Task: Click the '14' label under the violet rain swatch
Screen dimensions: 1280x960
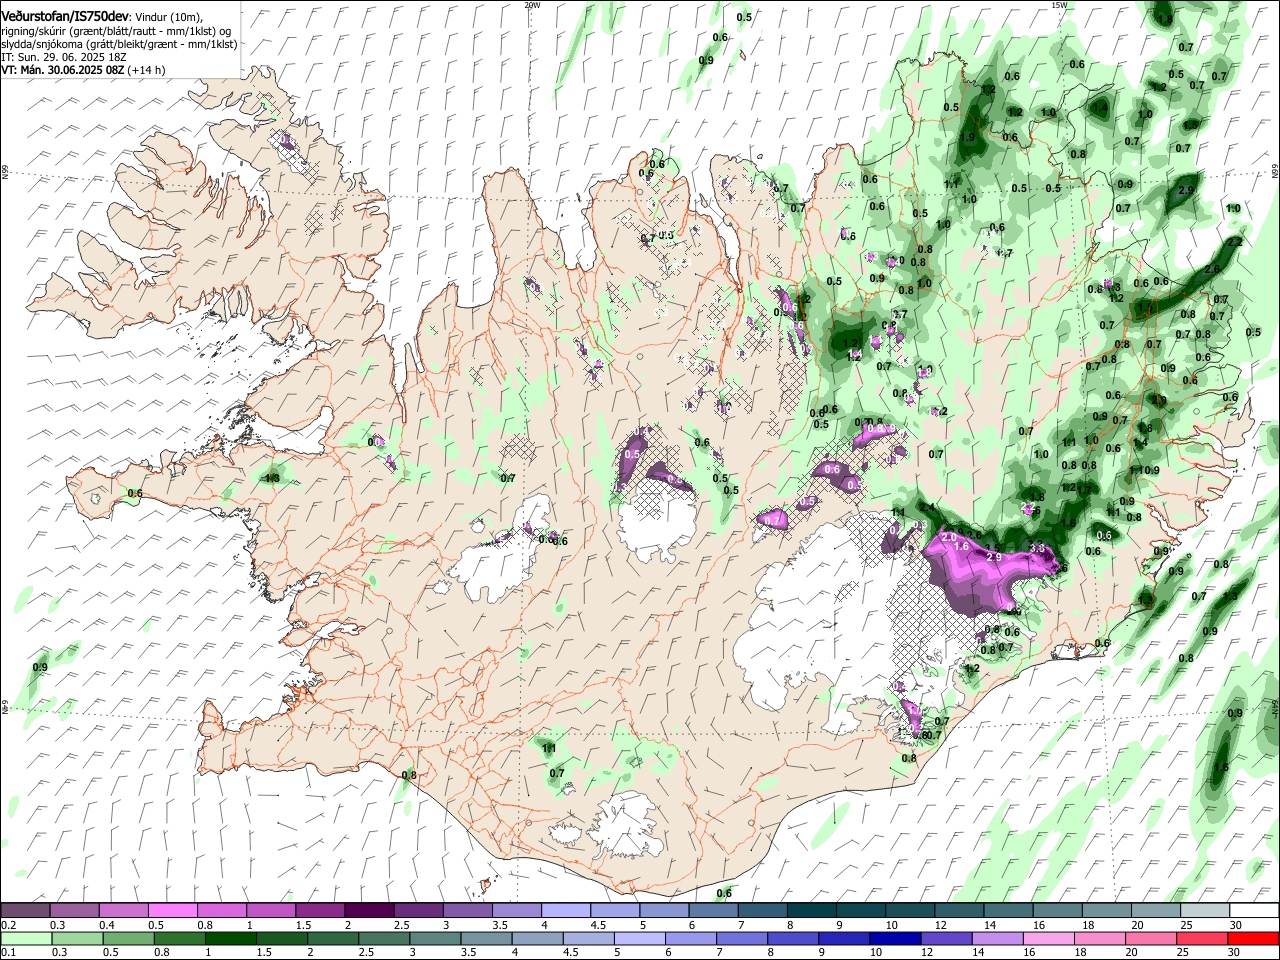Action: click(x=980, y=952)
